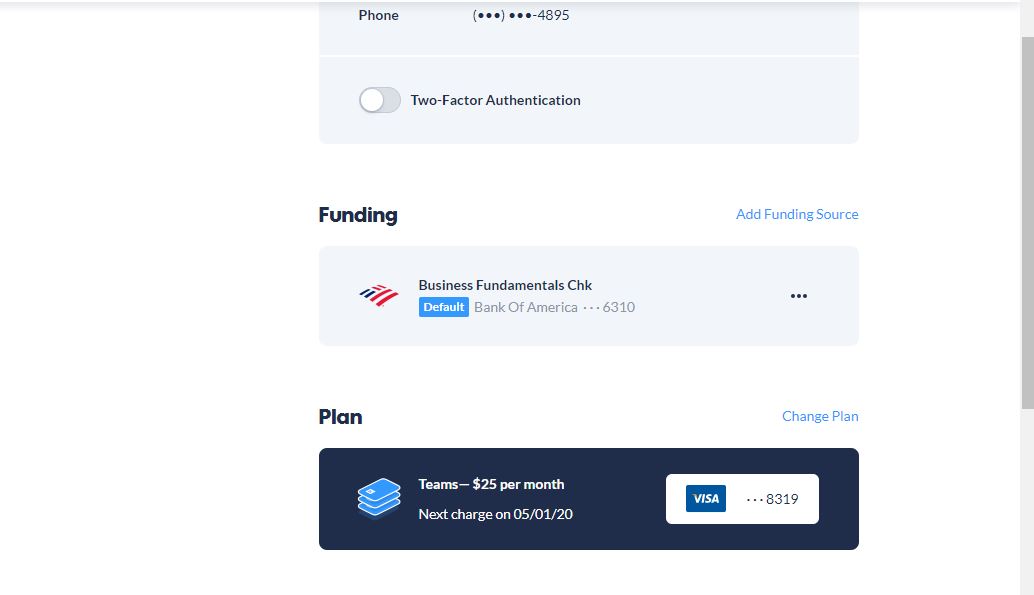Screen dimensions: 1034x595
Task: Click the Change Plan link
Action: point(820,416)
